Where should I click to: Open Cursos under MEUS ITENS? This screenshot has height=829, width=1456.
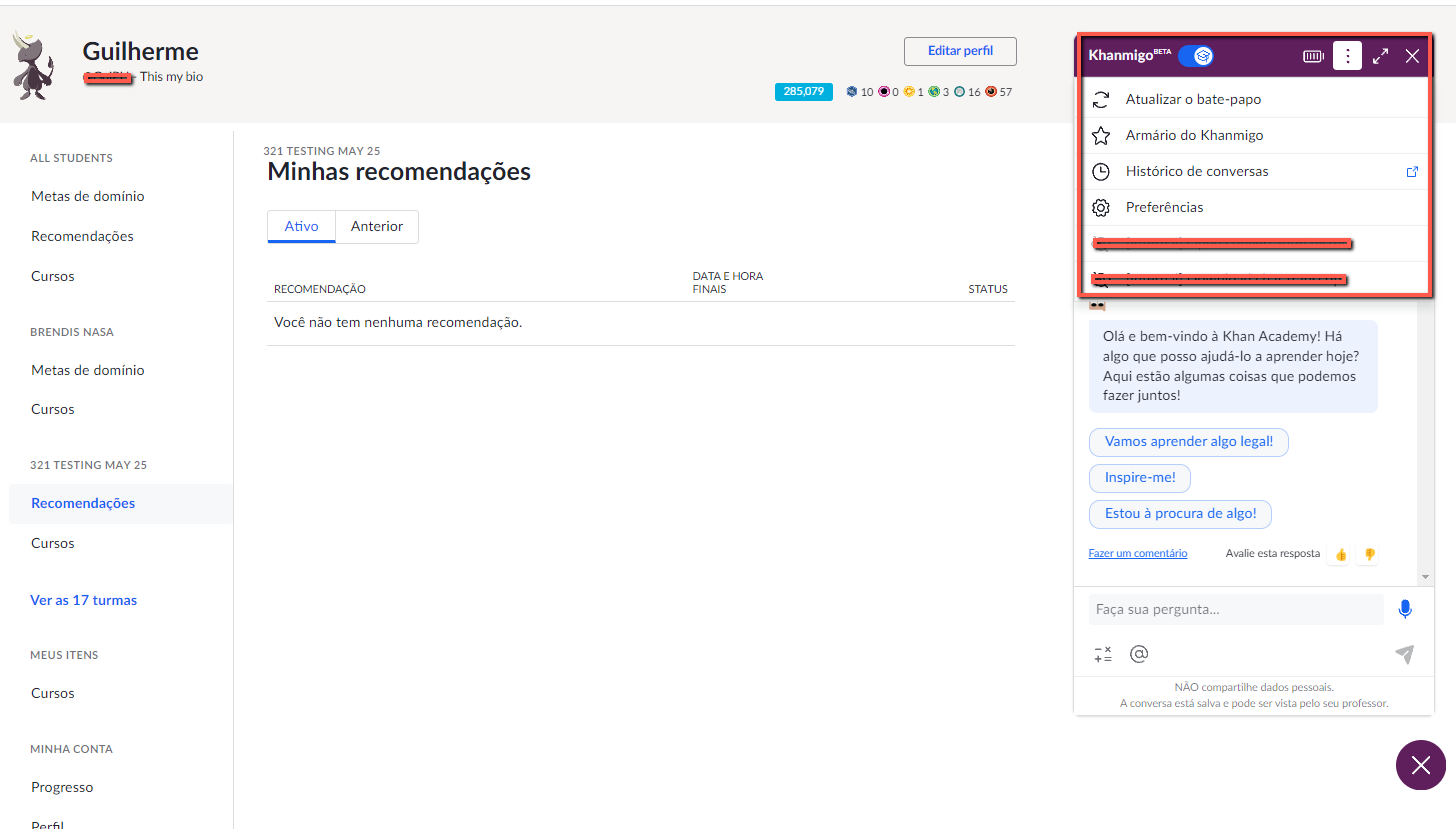pyautogui.click(x=53, y=693)
